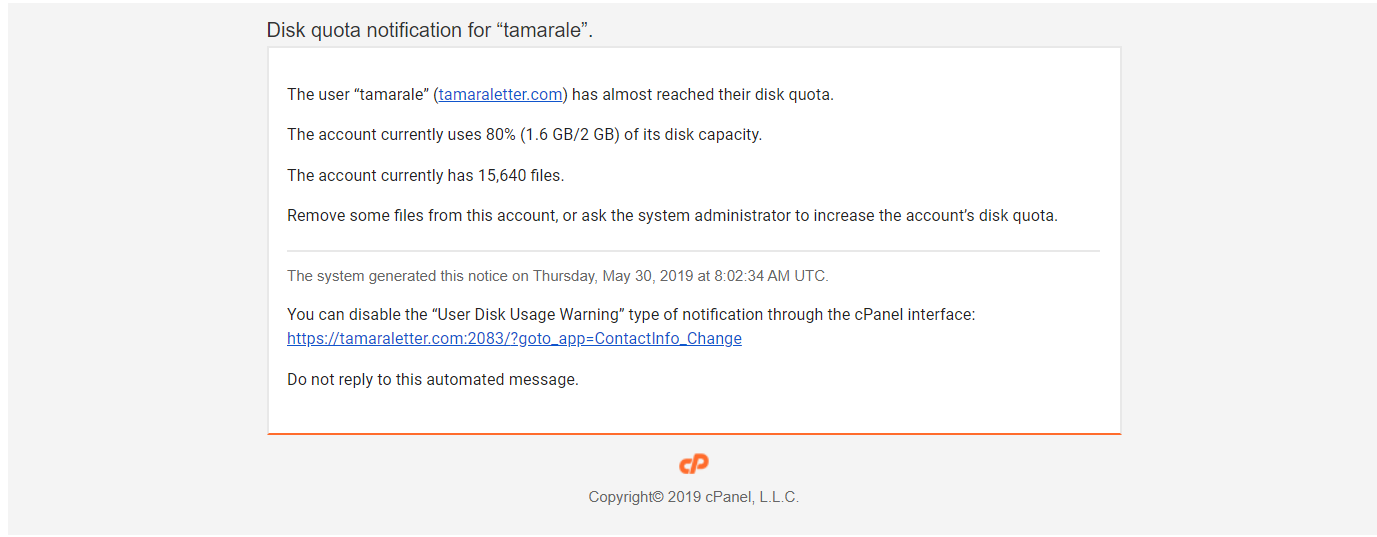The width and height of the screenshot is (1377, 537).
Task: Click "Do not reply" automated message text
Action: [433, 380]
